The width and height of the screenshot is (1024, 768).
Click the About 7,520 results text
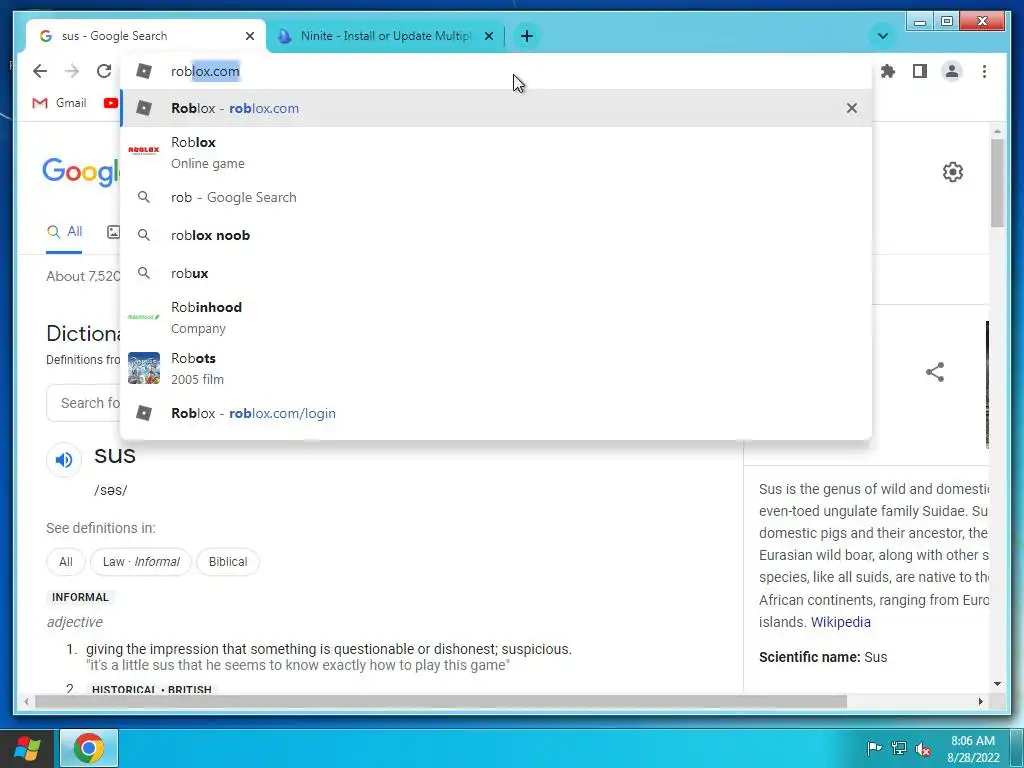[83, 276]
